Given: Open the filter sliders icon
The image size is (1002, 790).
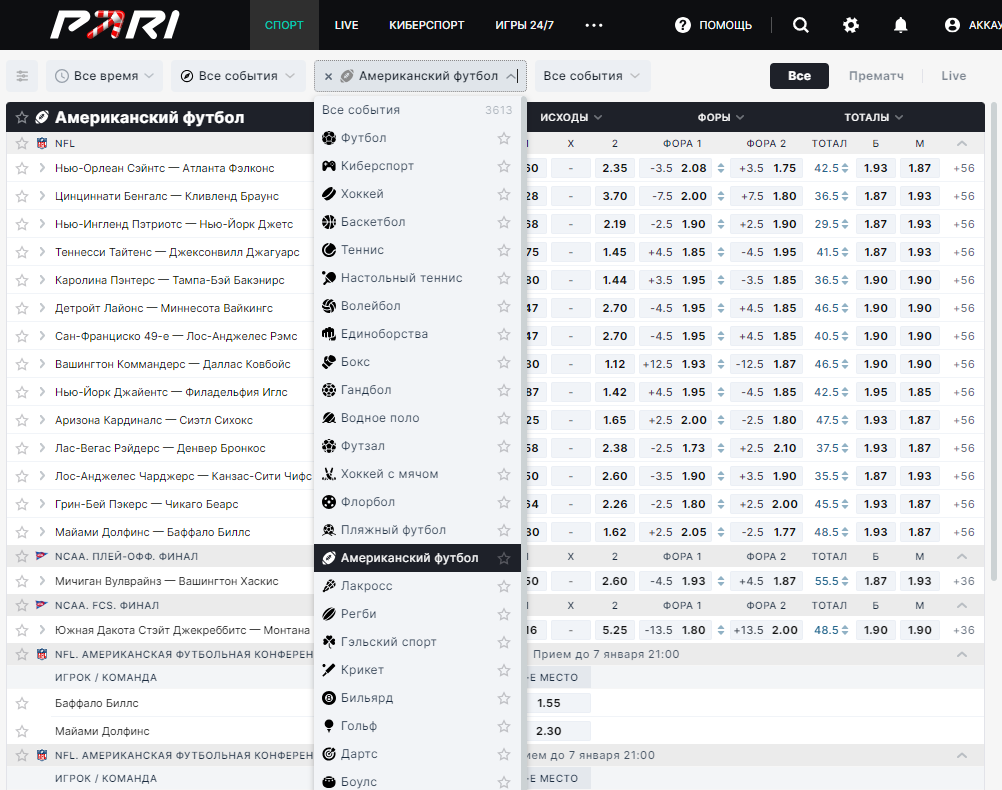Looking at the screenshot, I should click(22, 76).
